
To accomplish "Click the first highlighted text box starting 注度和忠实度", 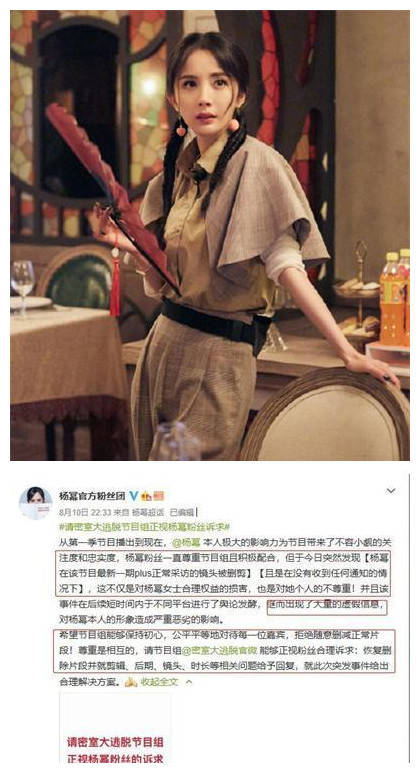I will [223, 574].
